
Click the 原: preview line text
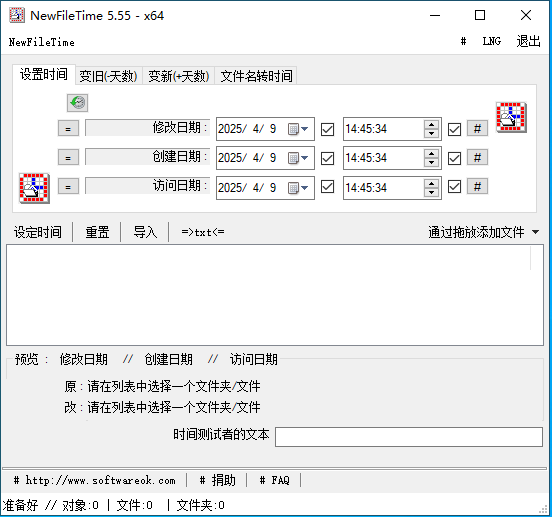point(162,386)
